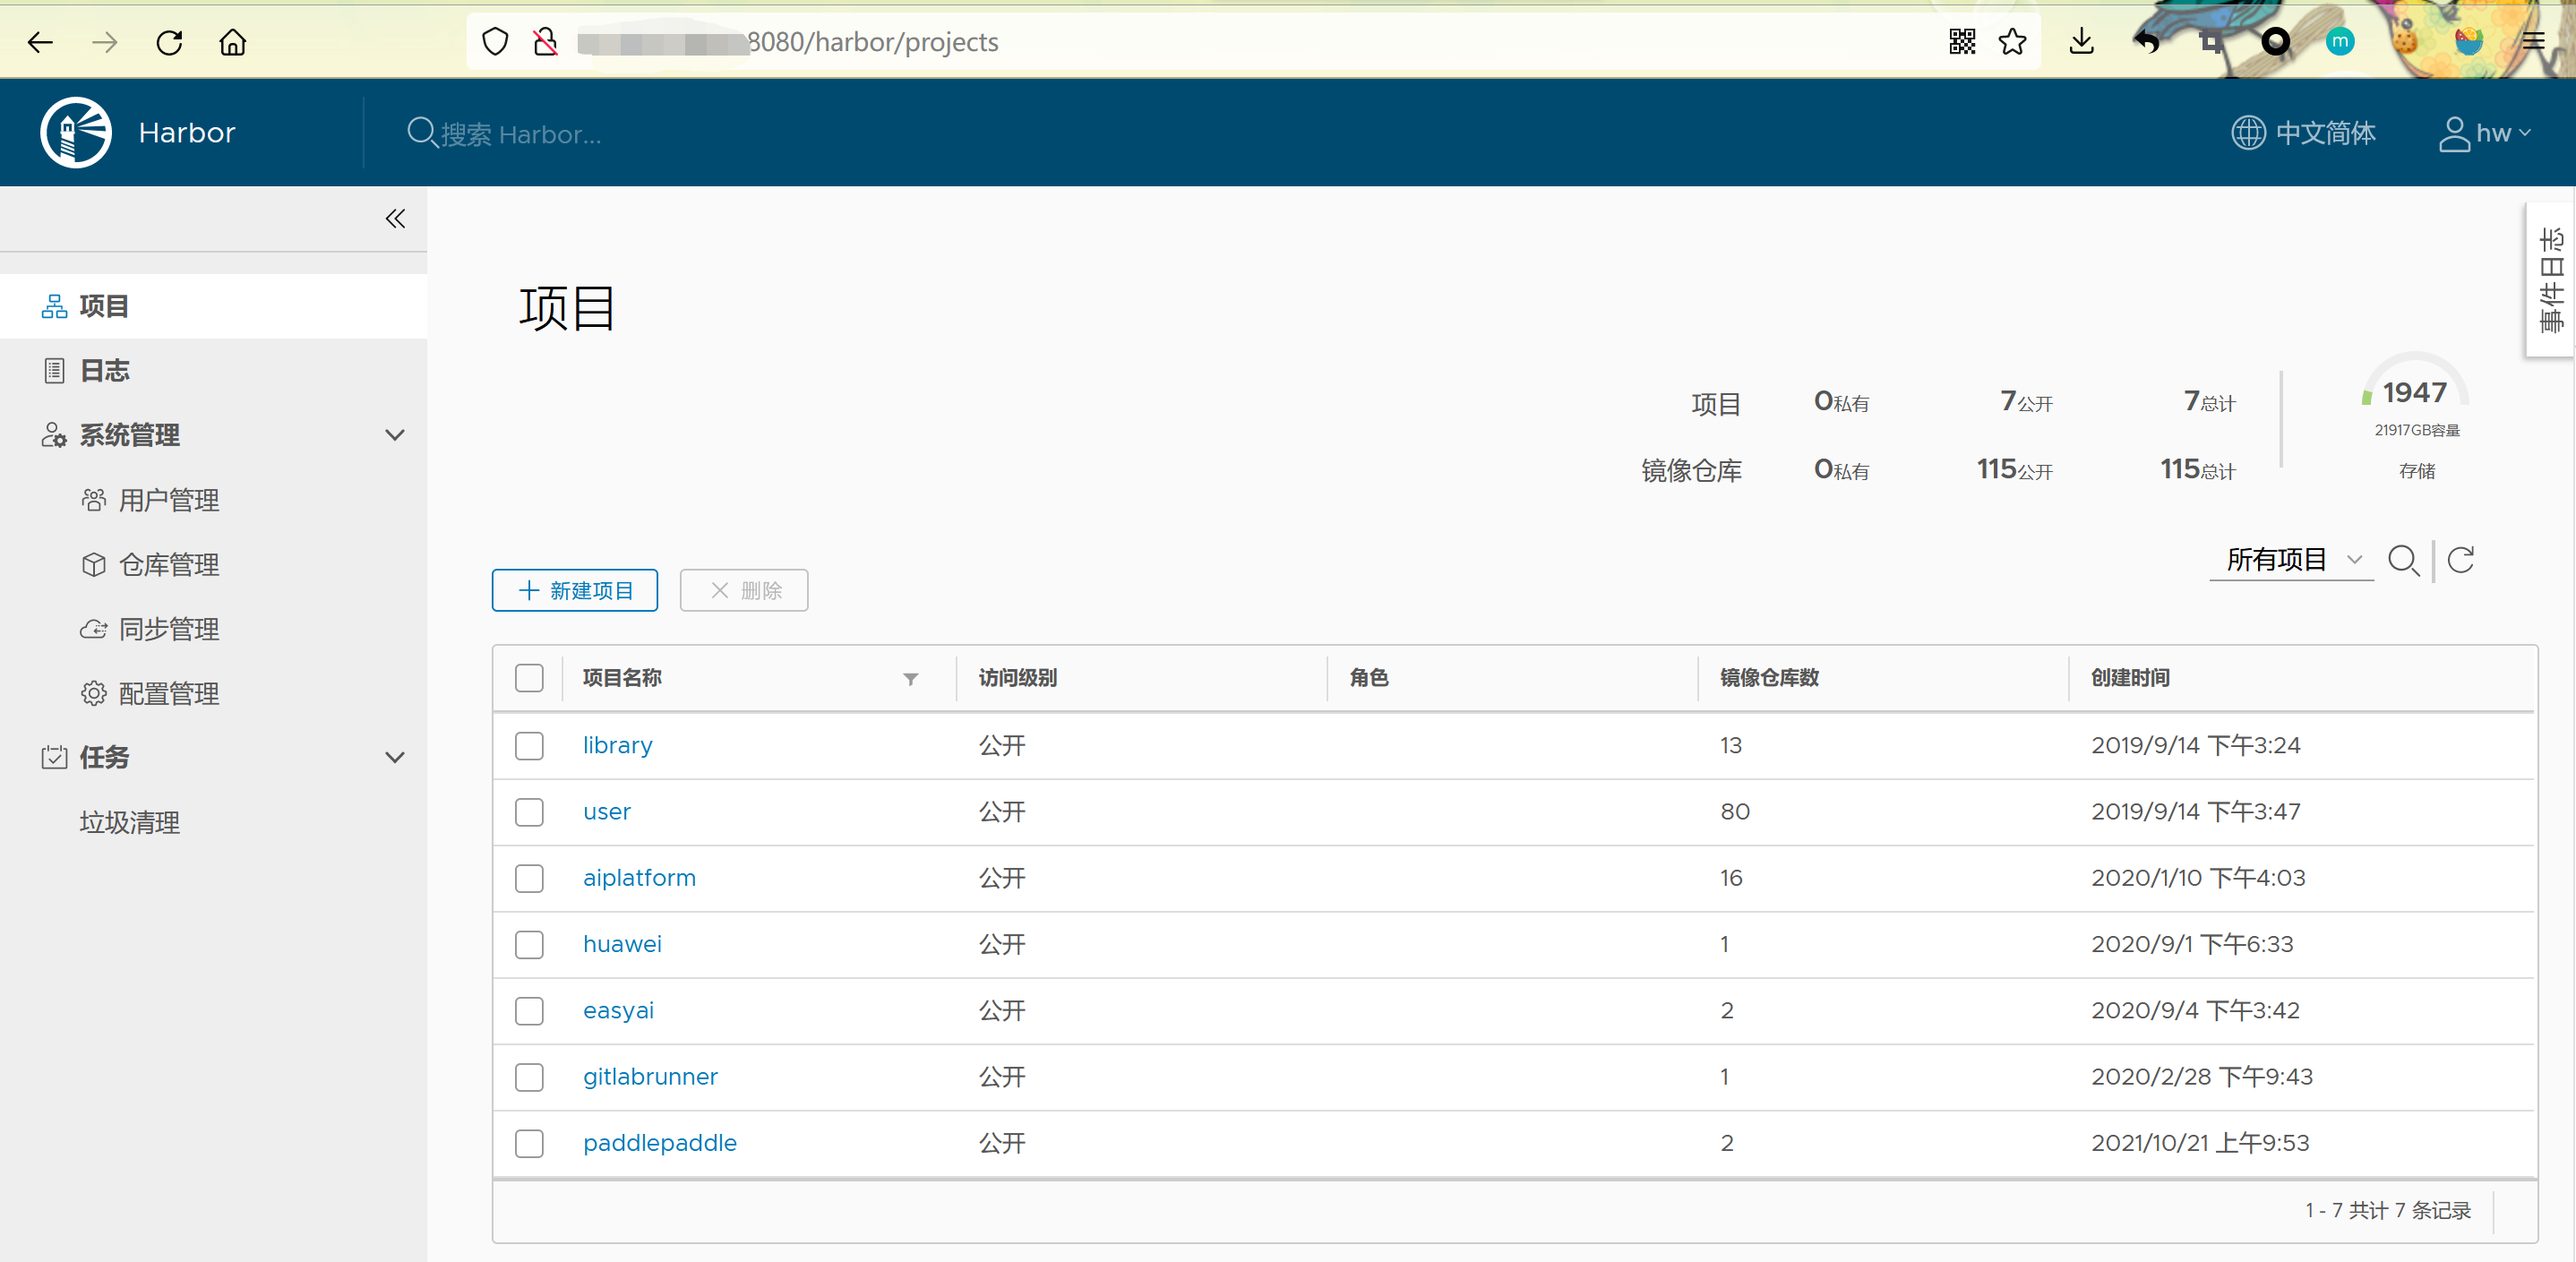This screenshot has width=2576, height=1262.
Task: Click the project list search magnifier icon
Action: 2403,561
